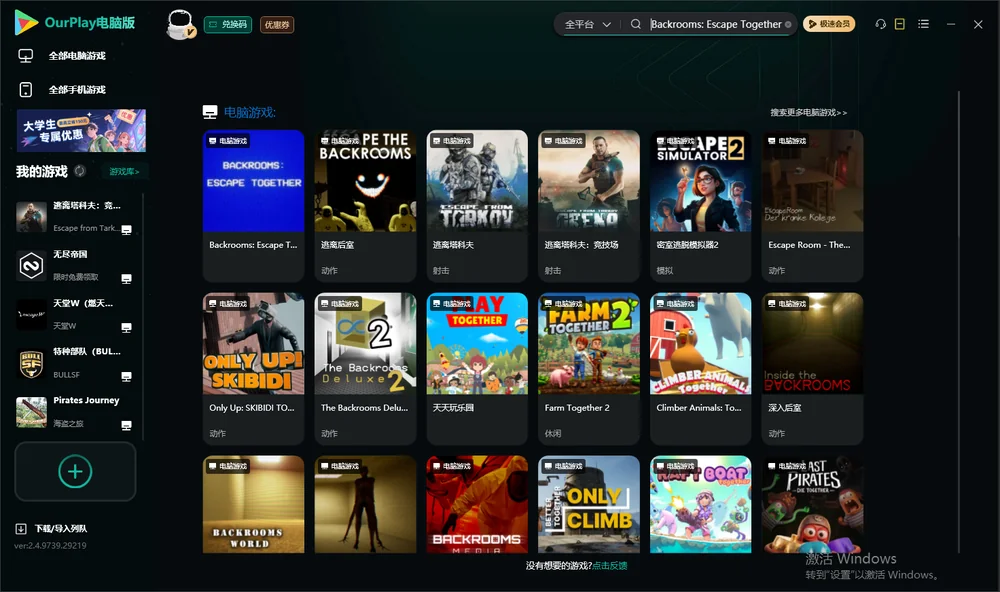The height and width of the screenshot is (592, 1000).
Task: Click PC icon on the 无尽帝国 row
Action: tap(126, 279)
